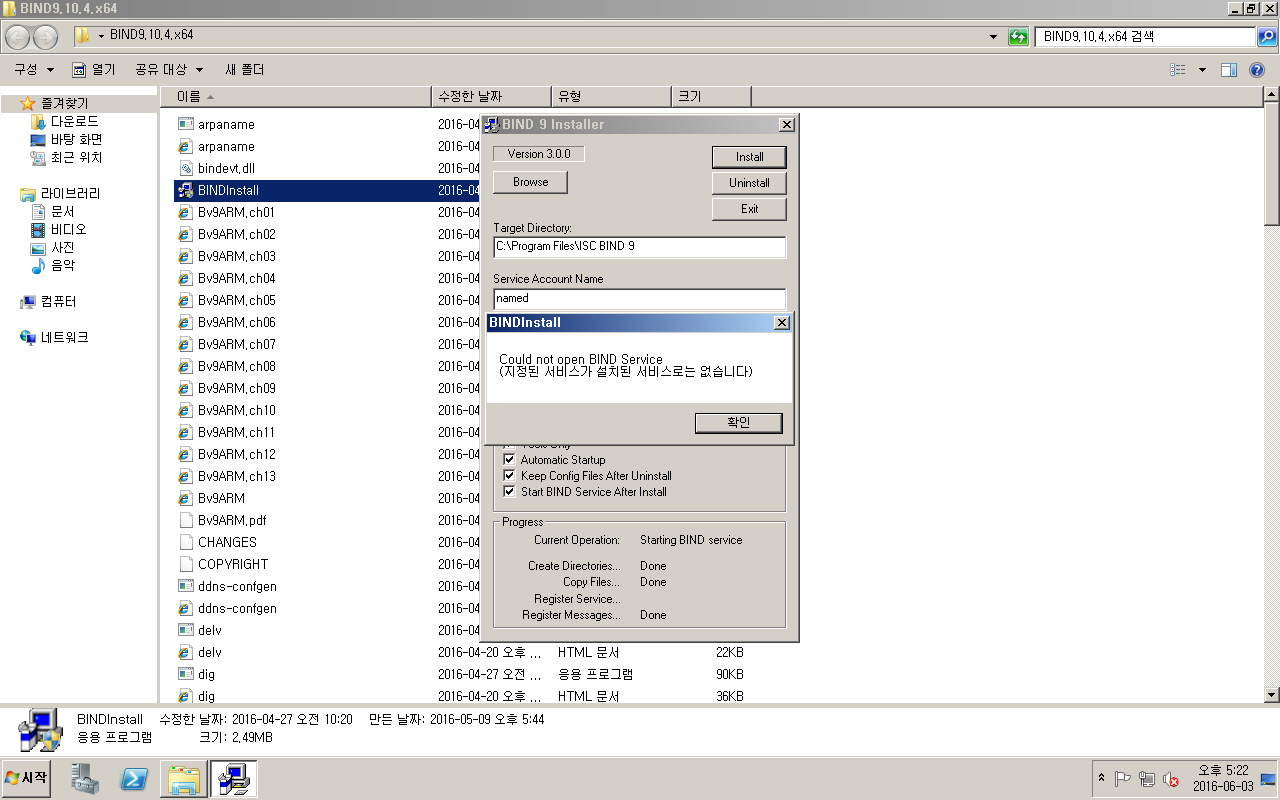
Task: Click the muted volume tray icon
Action: click(1170, 779)
